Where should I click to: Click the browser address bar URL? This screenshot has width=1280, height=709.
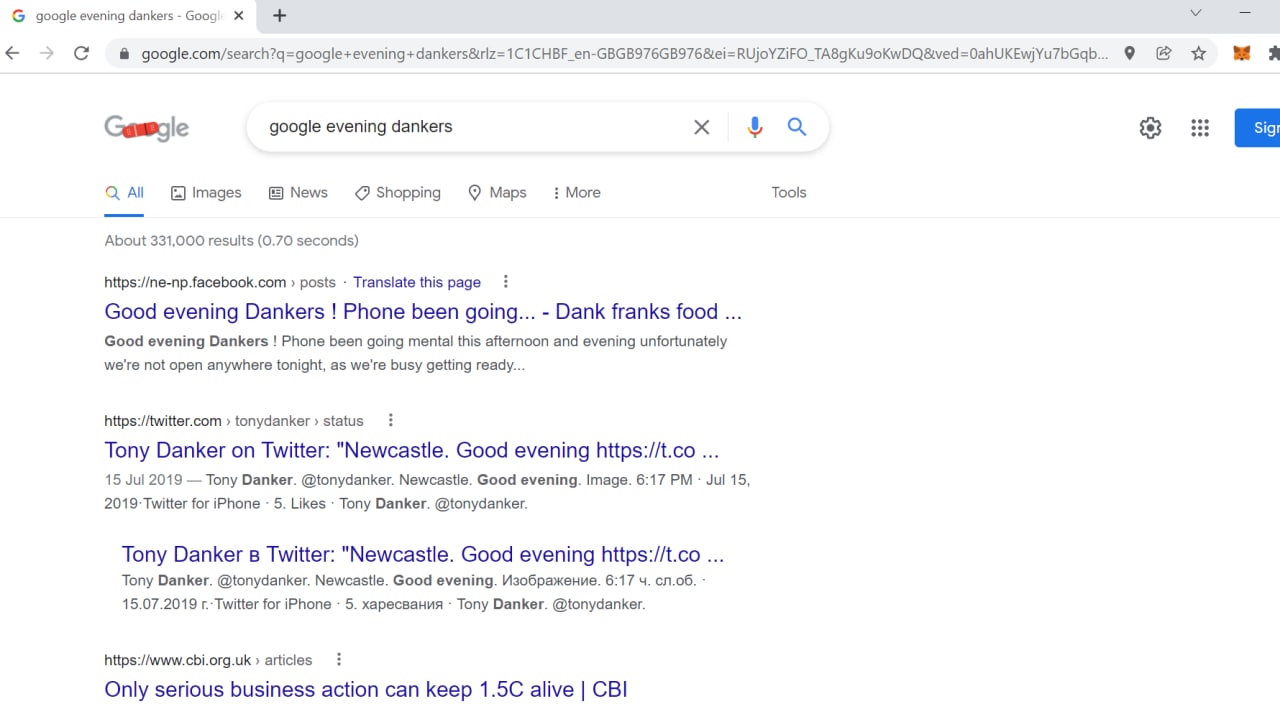(x=625, y=54)
